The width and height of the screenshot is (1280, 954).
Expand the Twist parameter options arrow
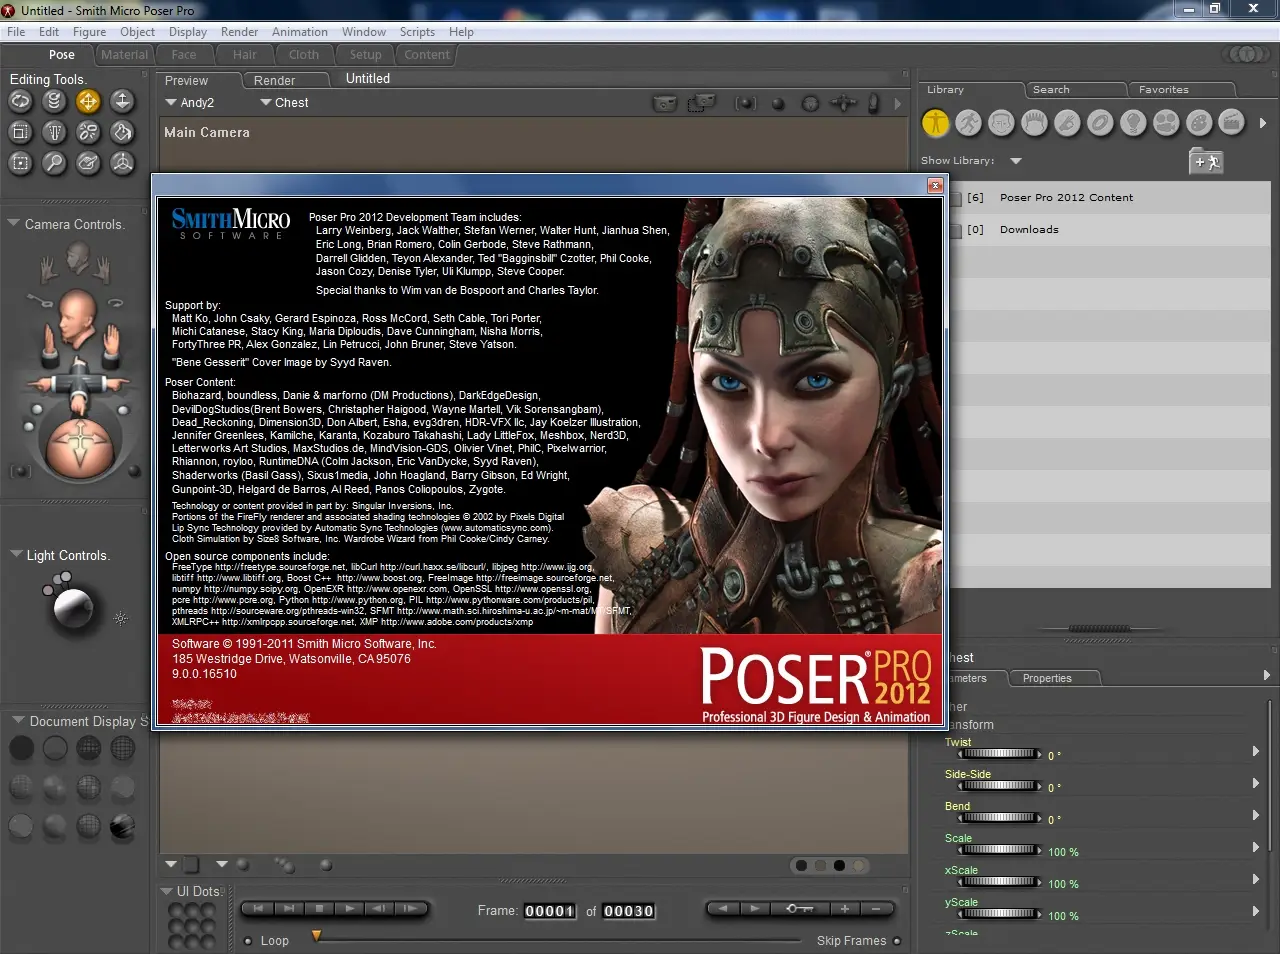tap(1256, 751)
